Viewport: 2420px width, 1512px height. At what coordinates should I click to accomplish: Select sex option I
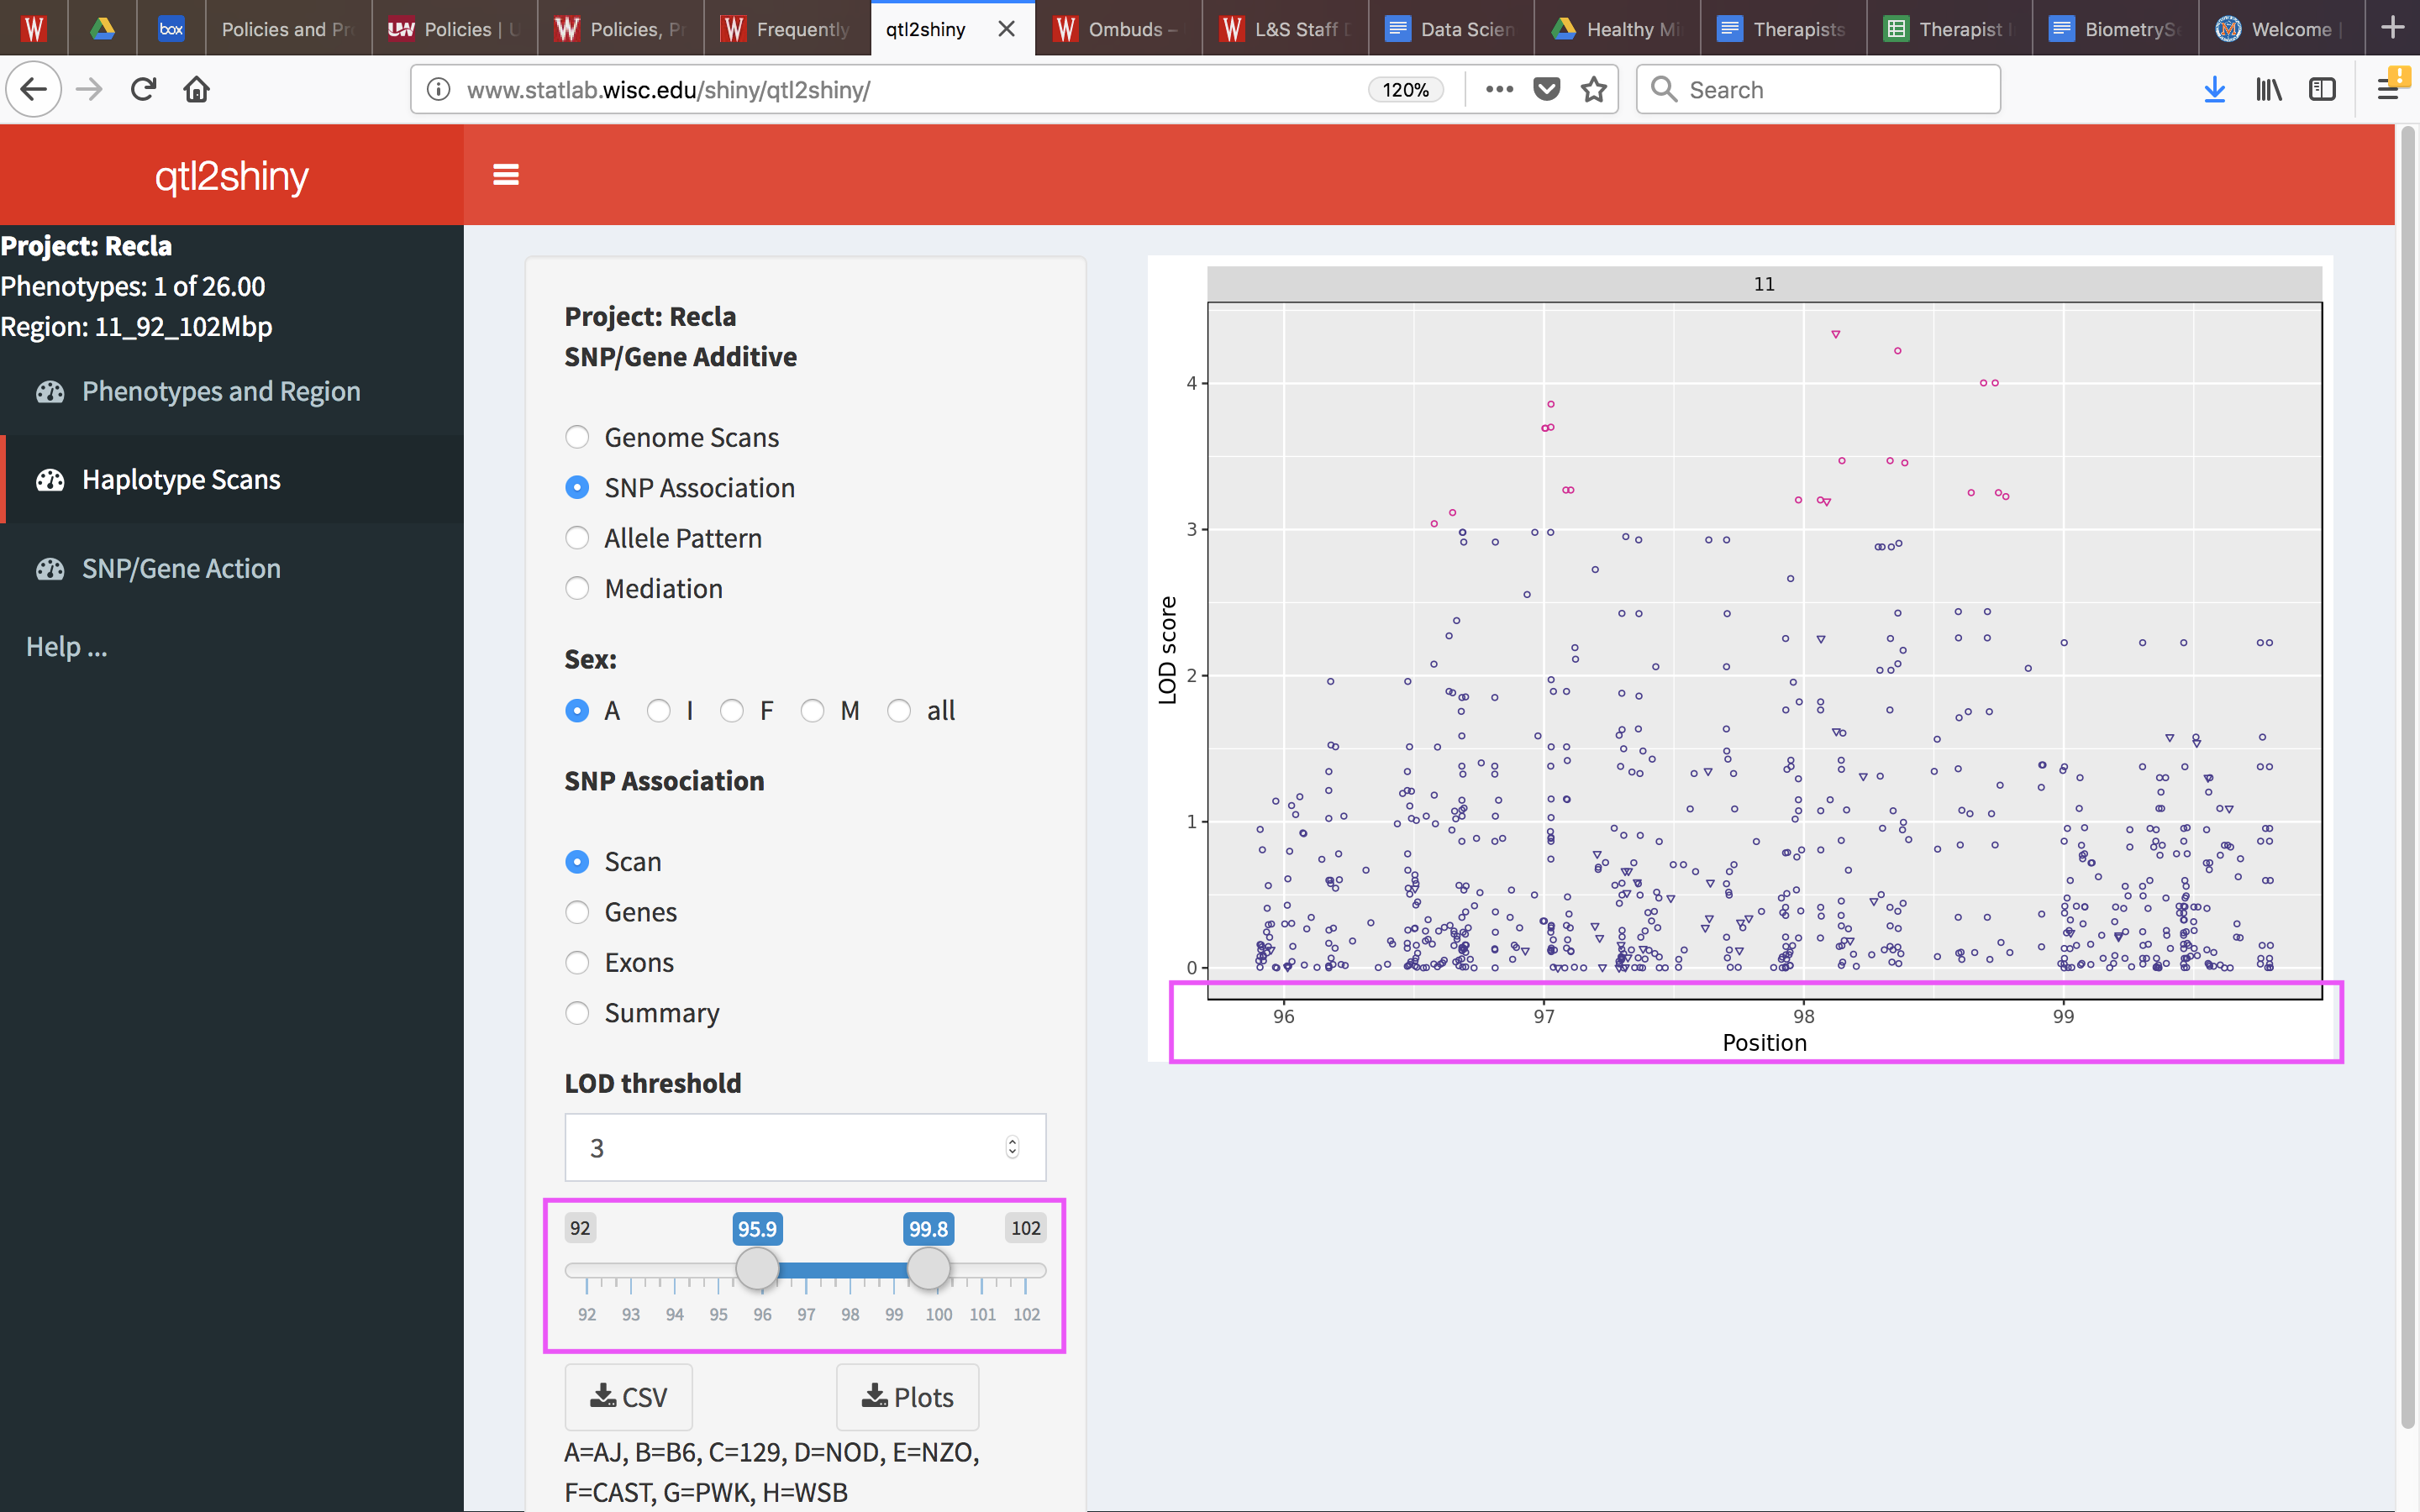coord(658,710)
